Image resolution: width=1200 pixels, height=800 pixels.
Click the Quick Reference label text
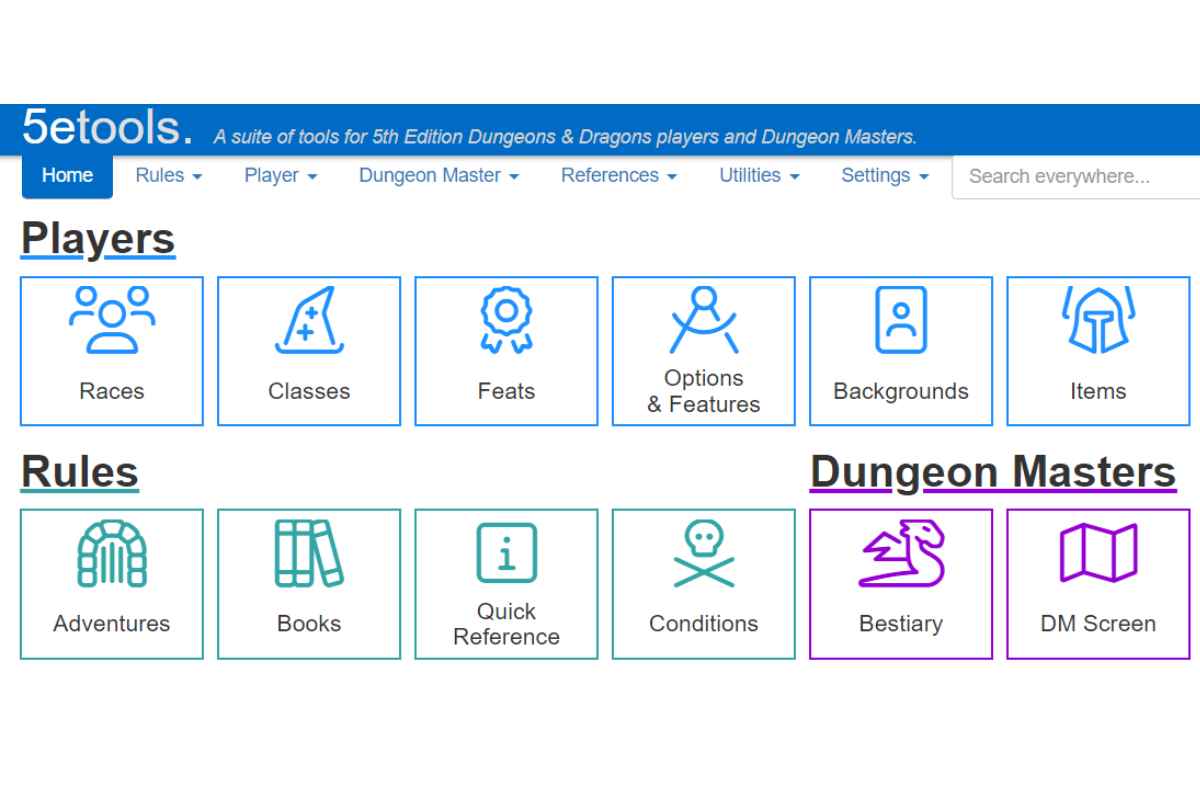coord(506,623)
